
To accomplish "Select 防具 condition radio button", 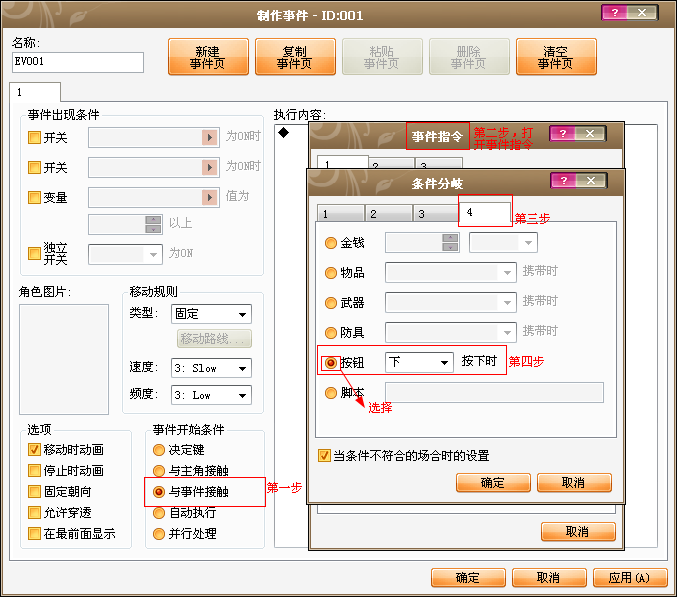I will click(331, 333).
